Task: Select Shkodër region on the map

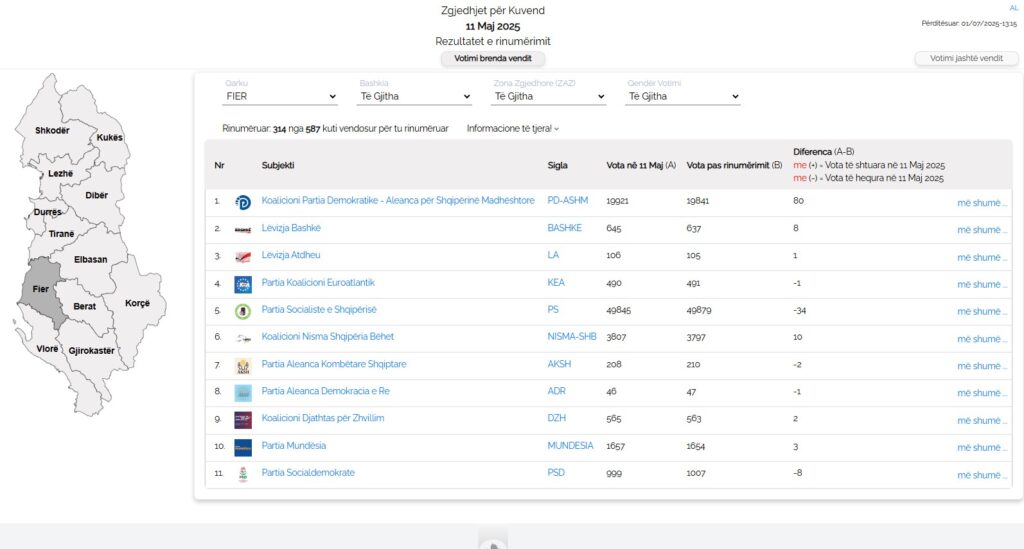Action: pos(52,130)
